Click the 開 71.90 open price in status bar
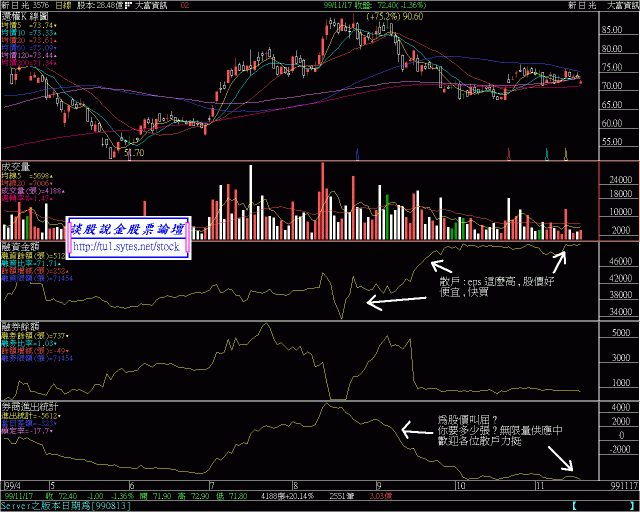640x512 pixels. point(156,496)
